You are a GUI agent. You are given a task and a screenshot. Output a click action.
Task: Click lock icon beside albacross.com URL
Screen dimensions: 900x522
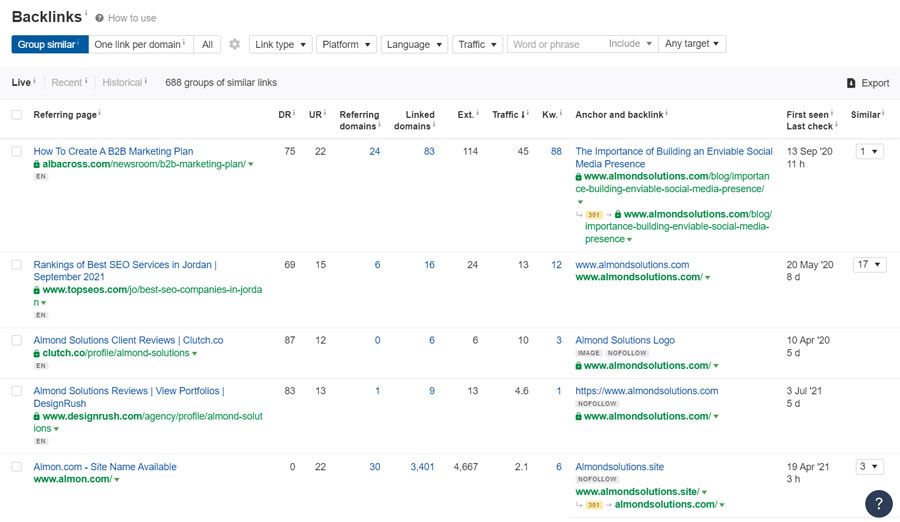37,164
